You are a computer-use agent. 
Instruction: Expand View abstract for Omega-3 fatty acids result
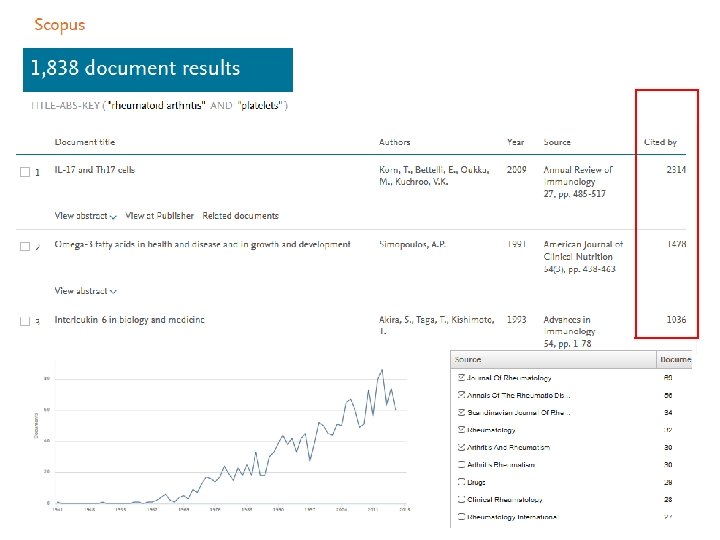coord(85,291)
